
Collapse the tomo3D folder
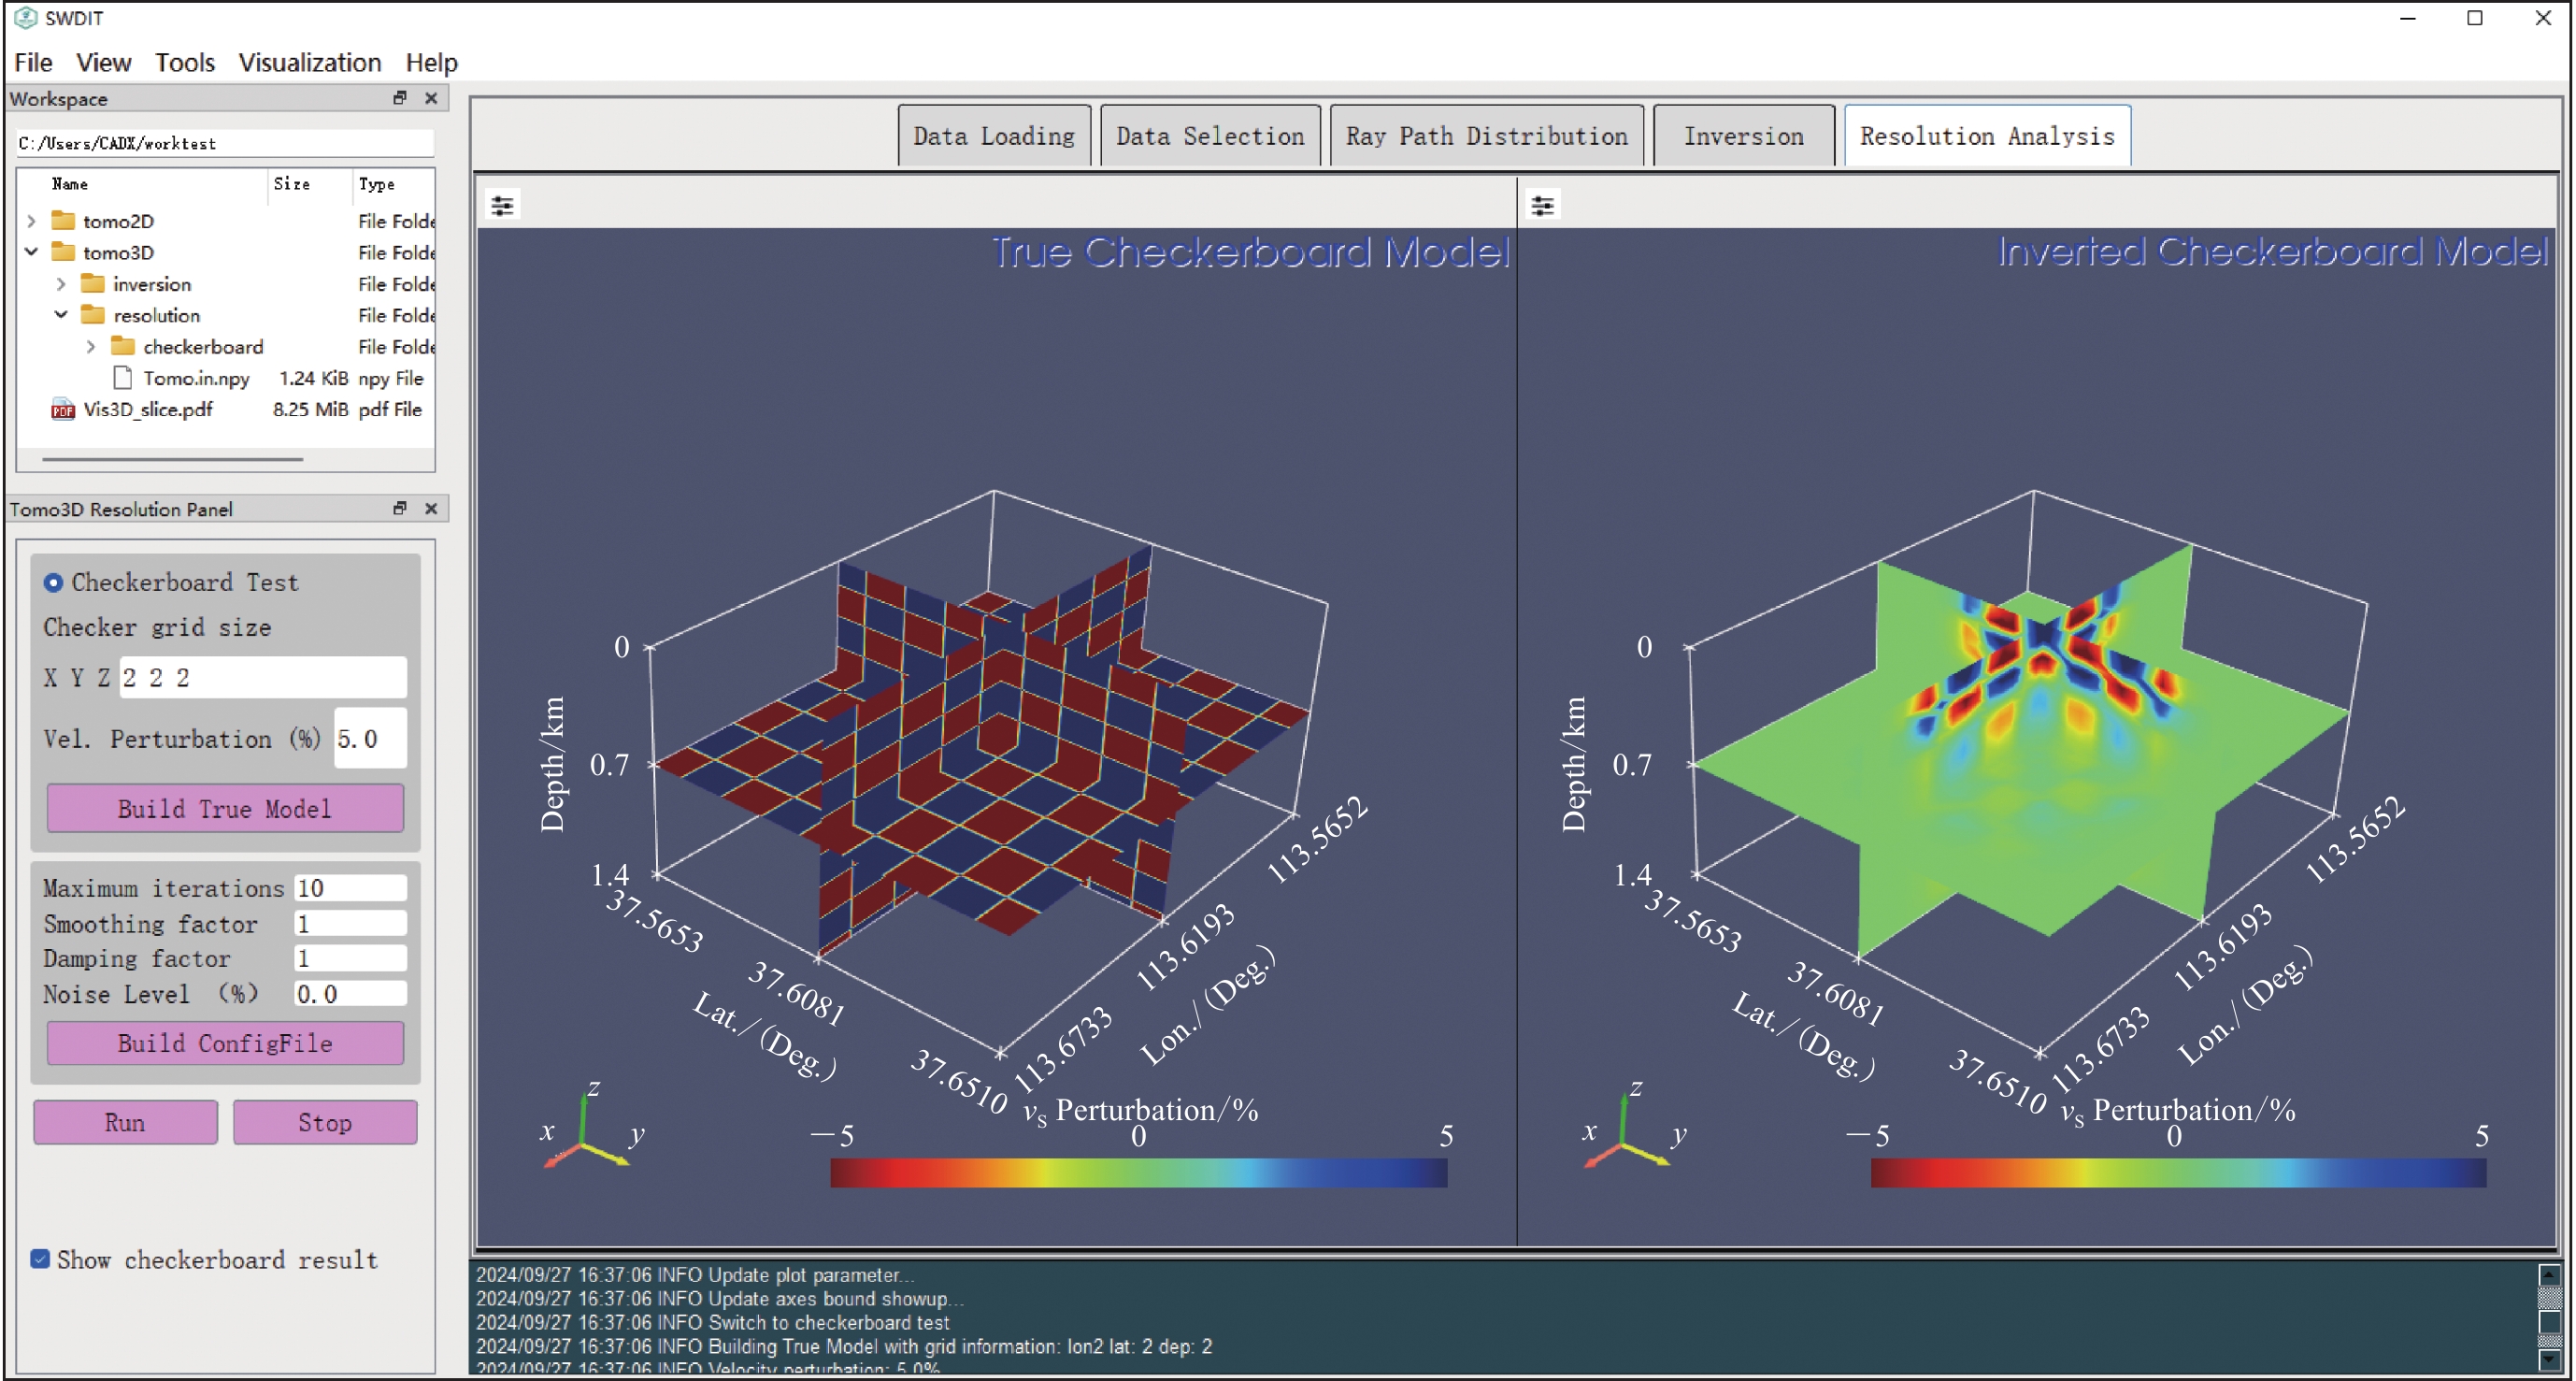tap(31, 252)
